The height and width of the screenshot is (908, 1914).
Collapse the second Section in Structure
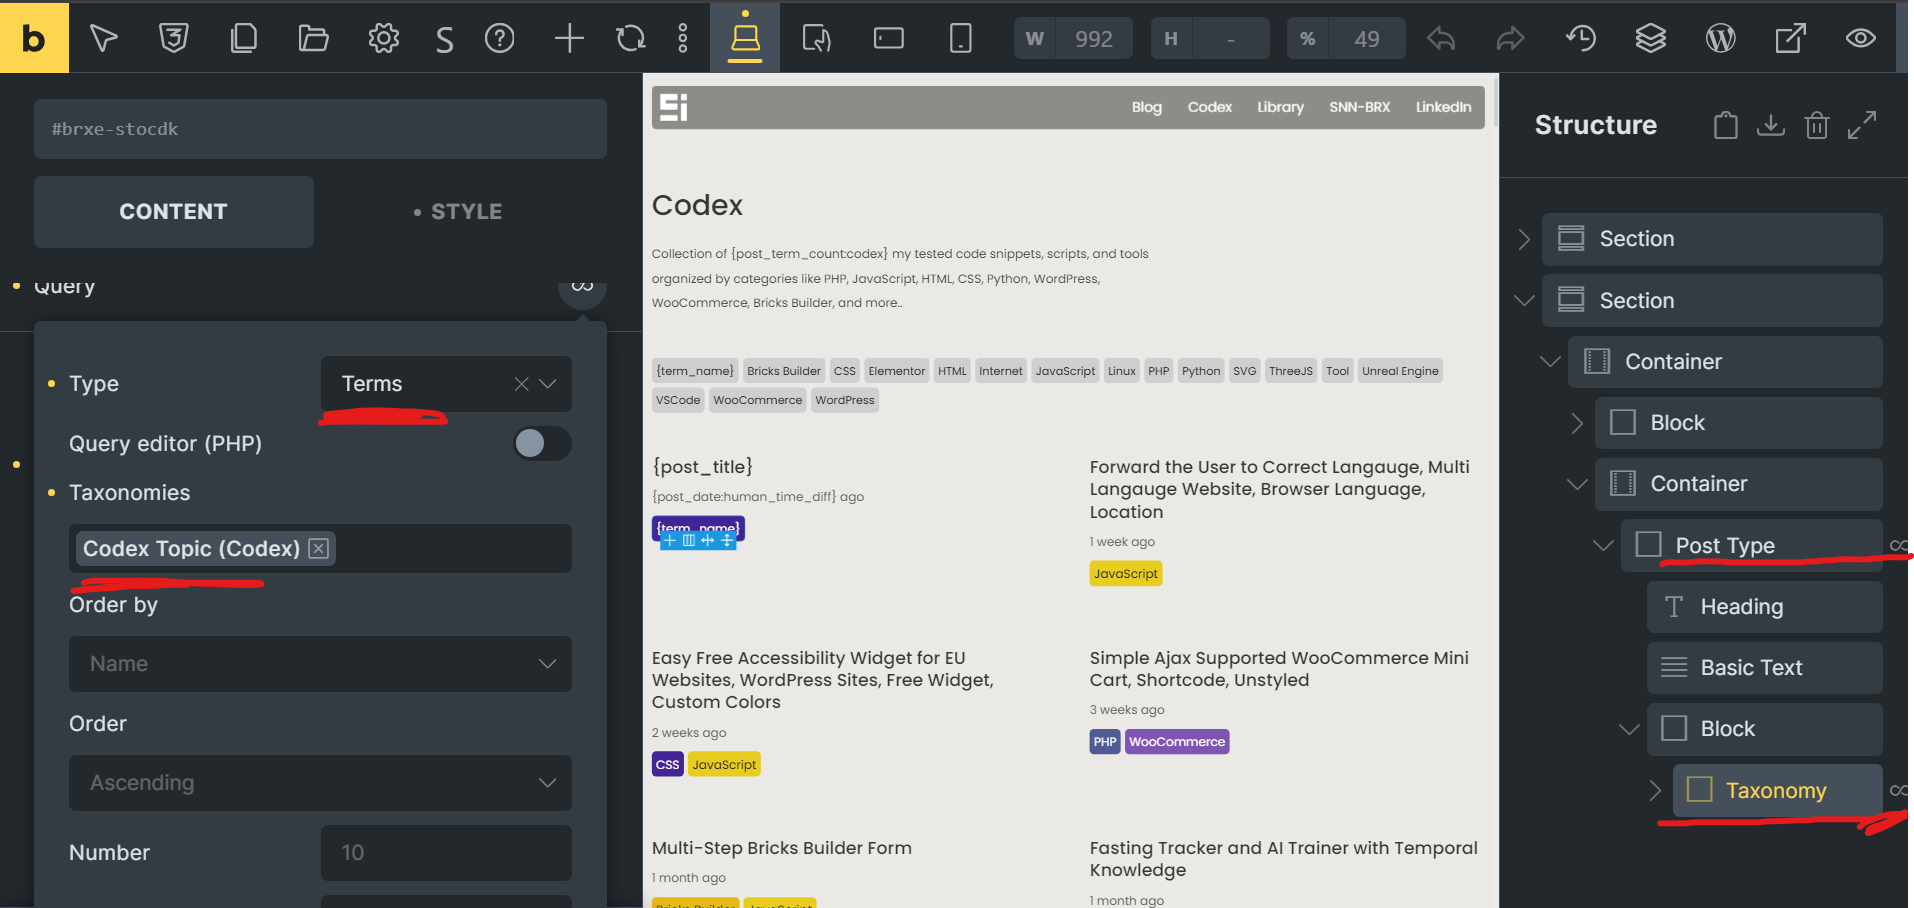(1524, 300)
